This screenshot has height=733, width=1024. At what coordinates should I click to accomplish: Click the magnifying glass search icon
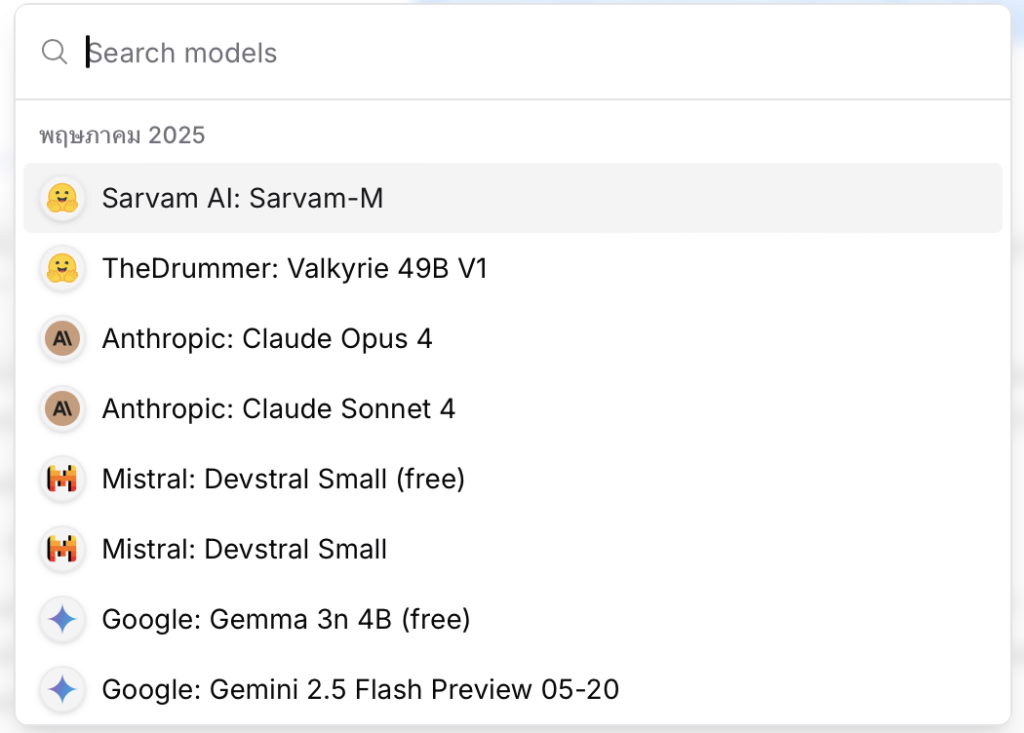tap(54, 52)
